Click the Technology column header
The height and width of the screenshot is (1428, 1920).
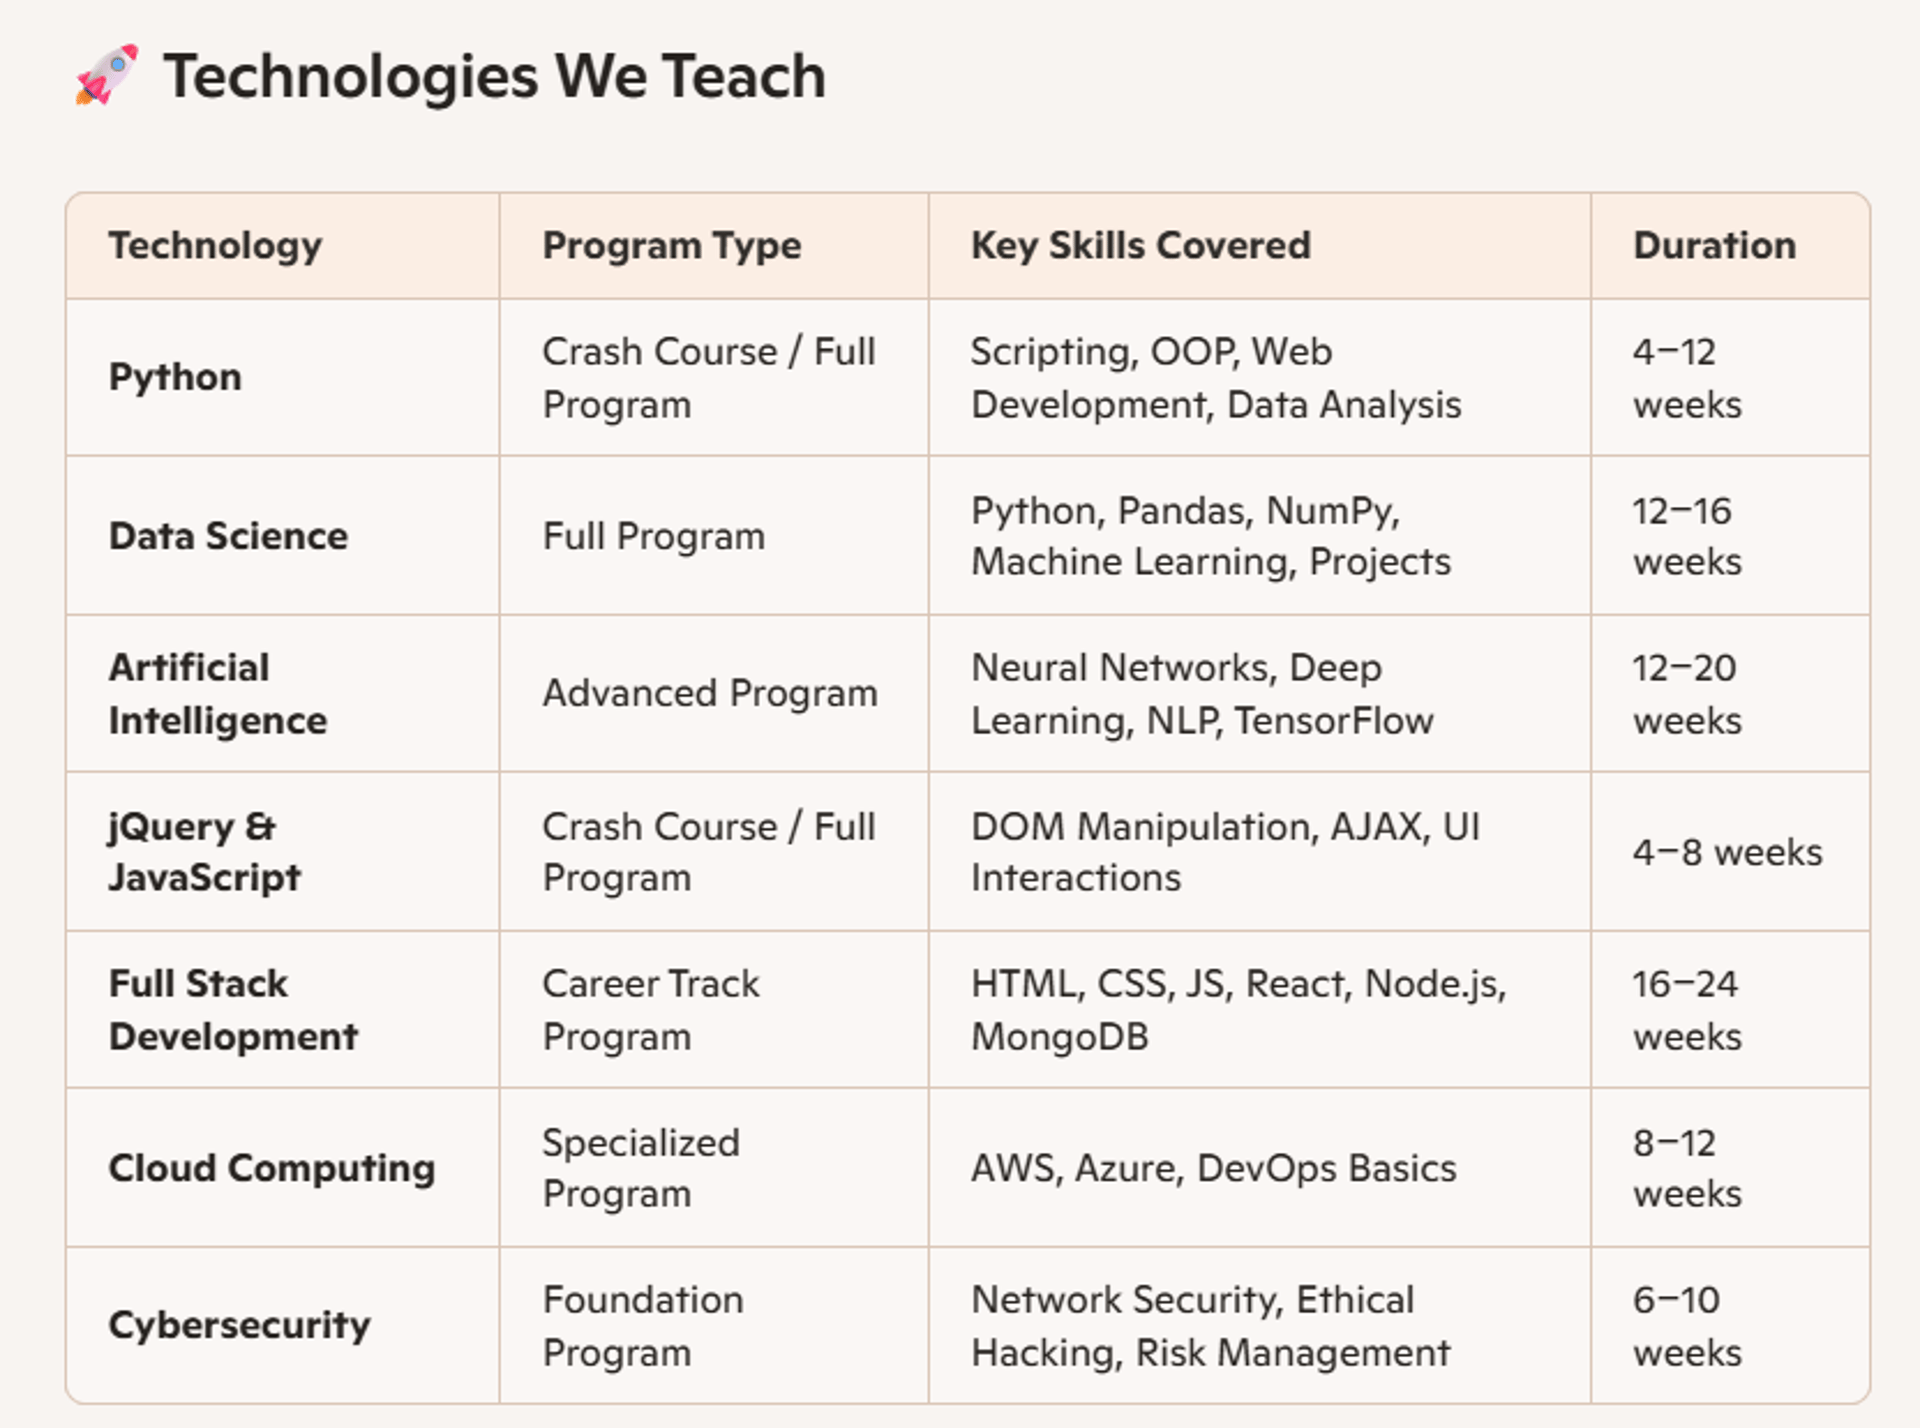click(x=215, y=246)
